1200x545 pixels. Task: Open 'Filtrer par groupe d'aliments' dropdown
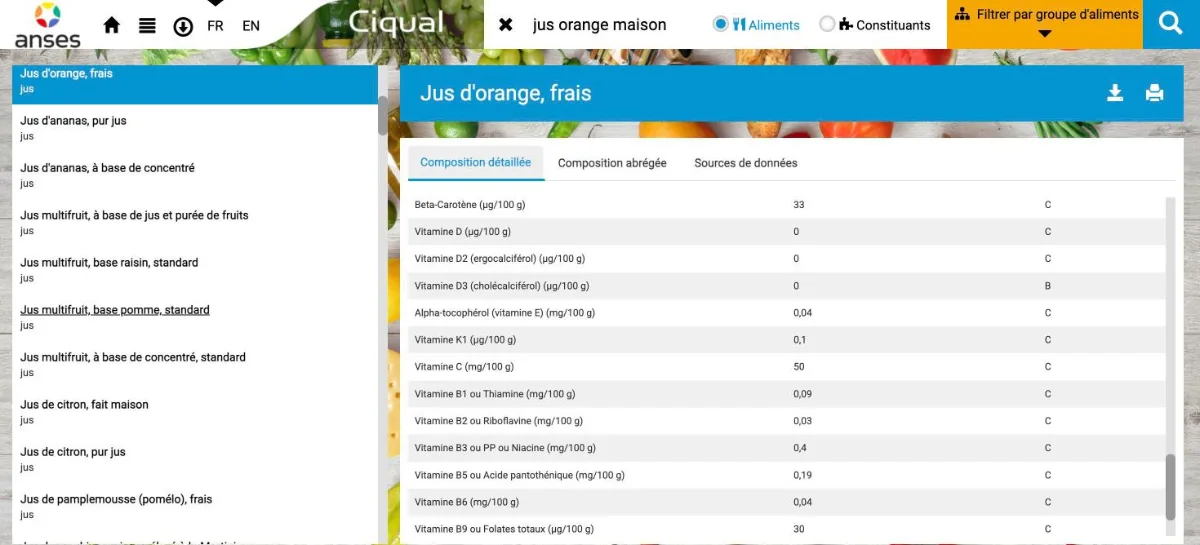click(1045, 24)
